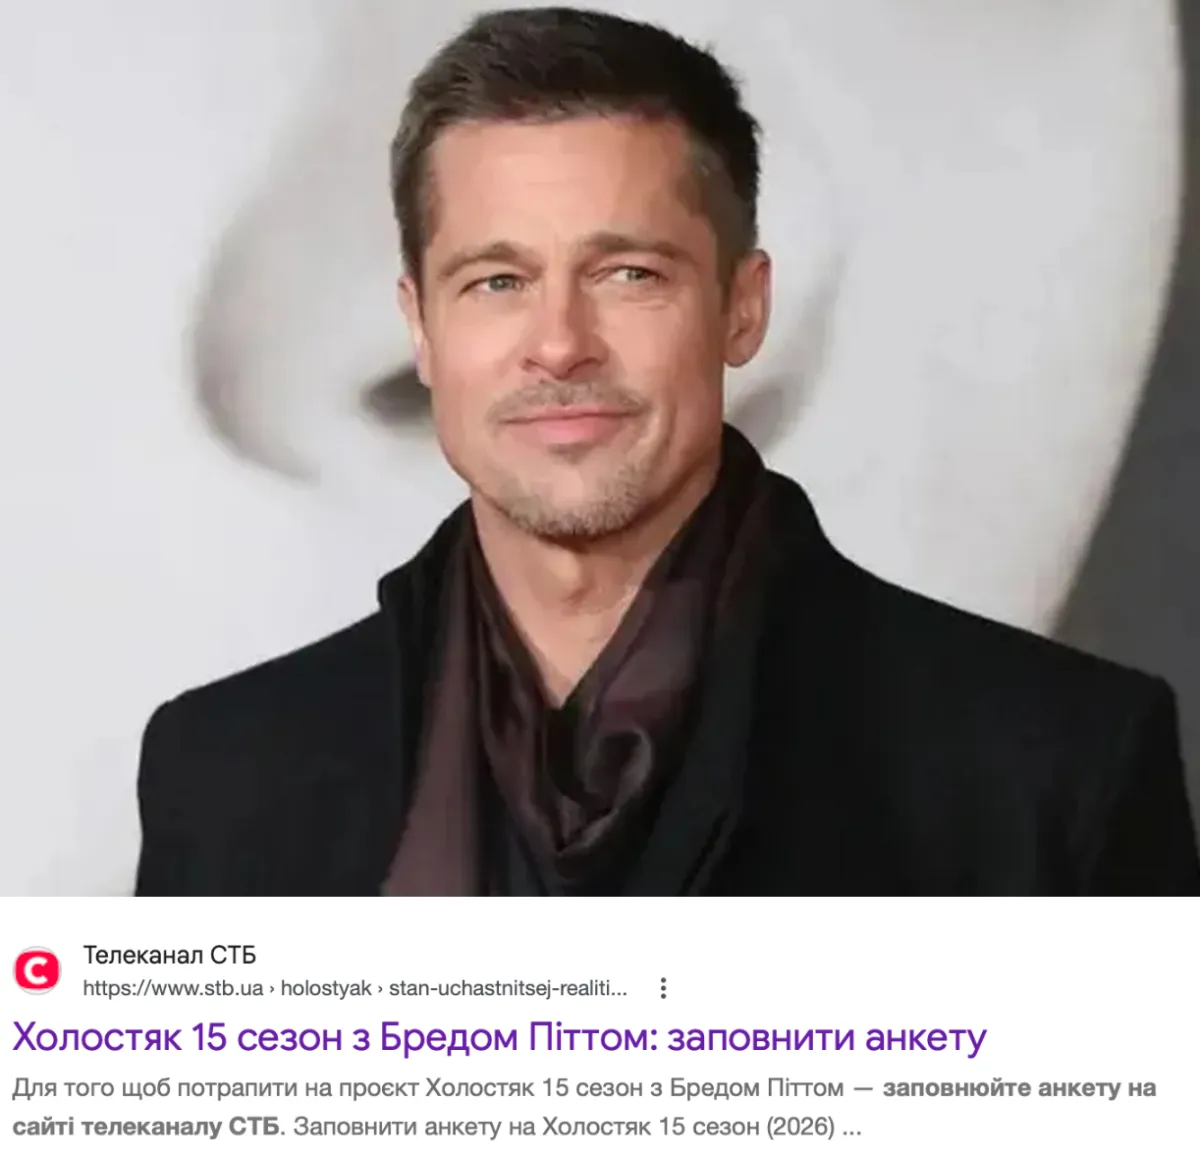Click 'заповнити анкету' in the result title
The image size is (1200, 1159).
pos(827,1039)
